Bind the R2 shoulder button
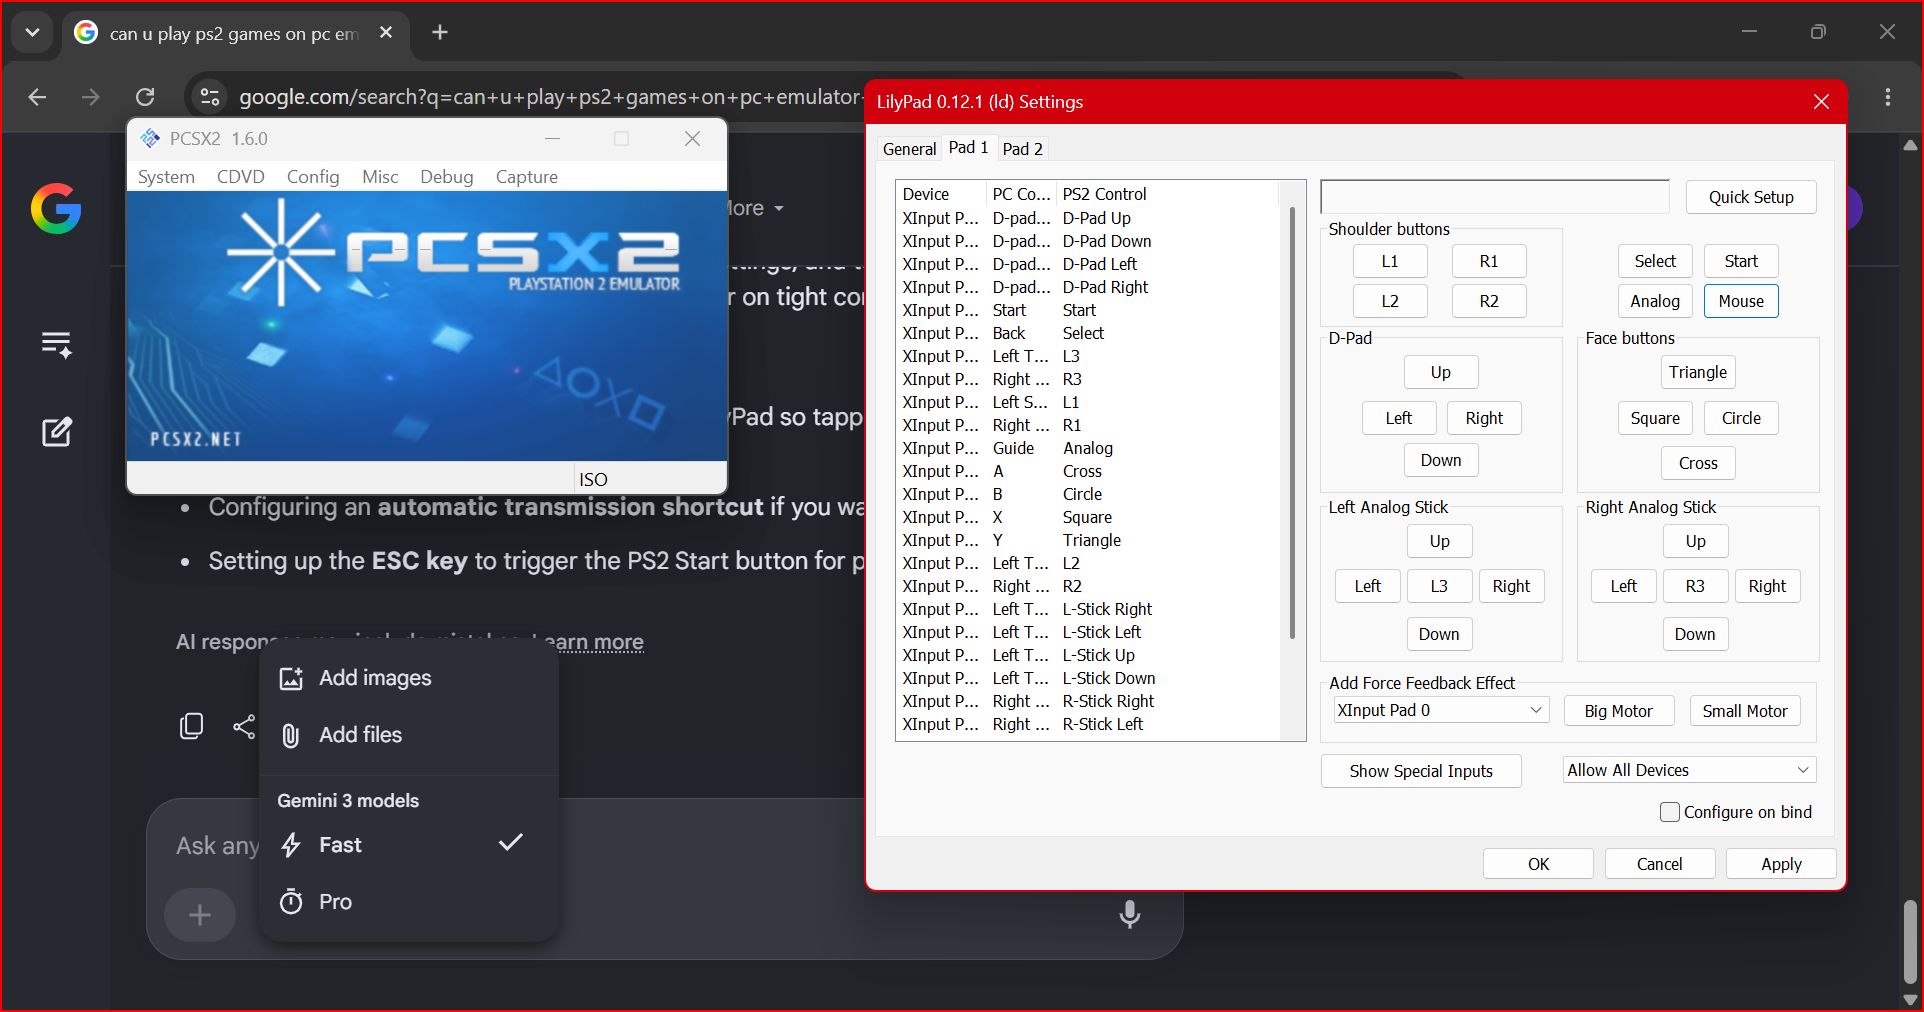Image resolution: width=1924 pixels, height=1012 pixels. 1489,301
